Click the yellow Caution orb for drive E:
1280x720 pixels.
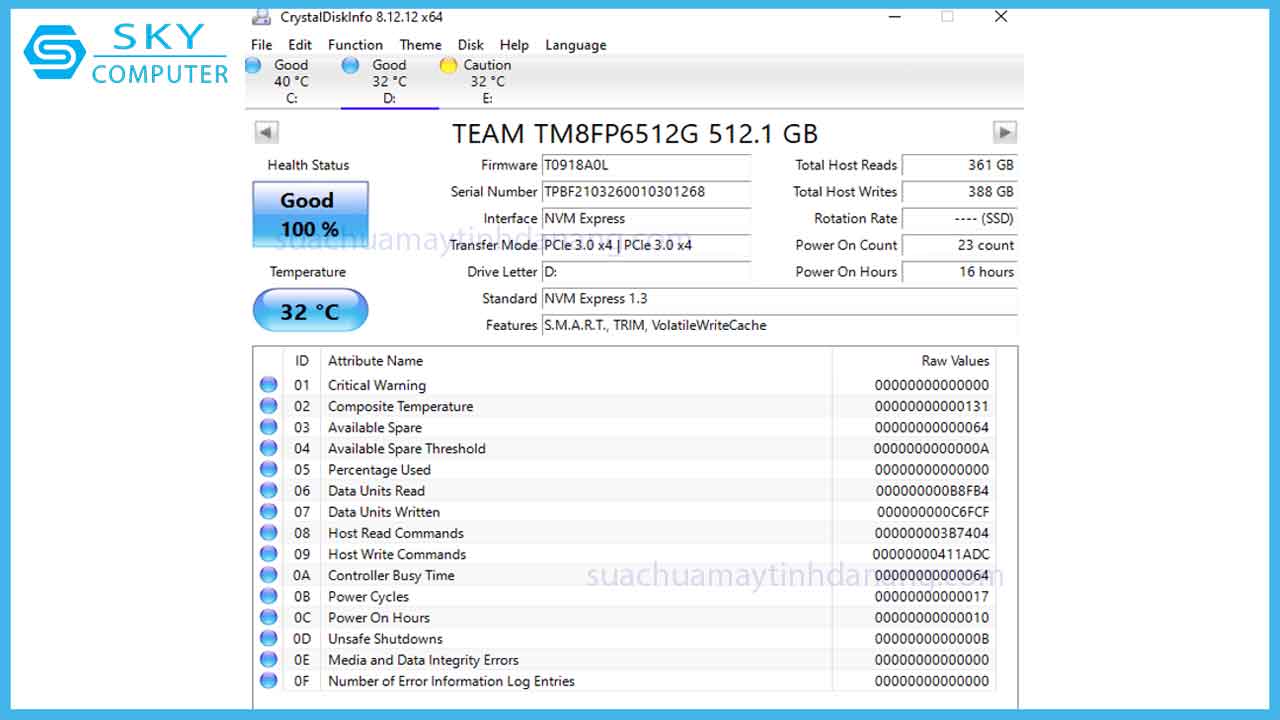pos(449,65)
